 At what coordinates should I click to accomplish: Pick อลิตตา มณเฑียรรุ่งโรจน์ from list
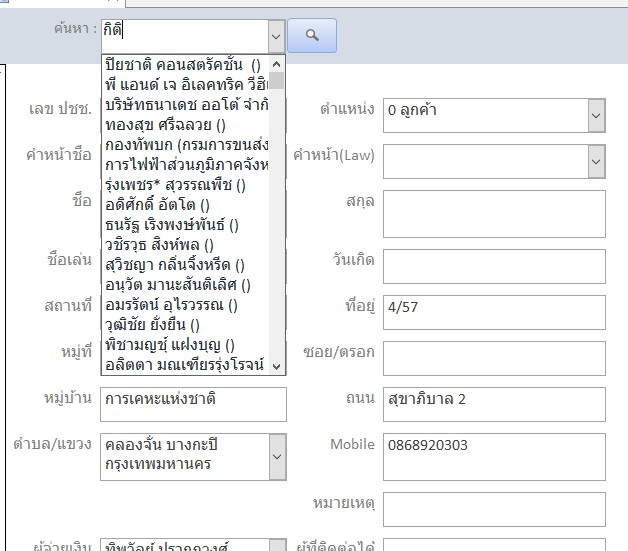tap(186, 364)
